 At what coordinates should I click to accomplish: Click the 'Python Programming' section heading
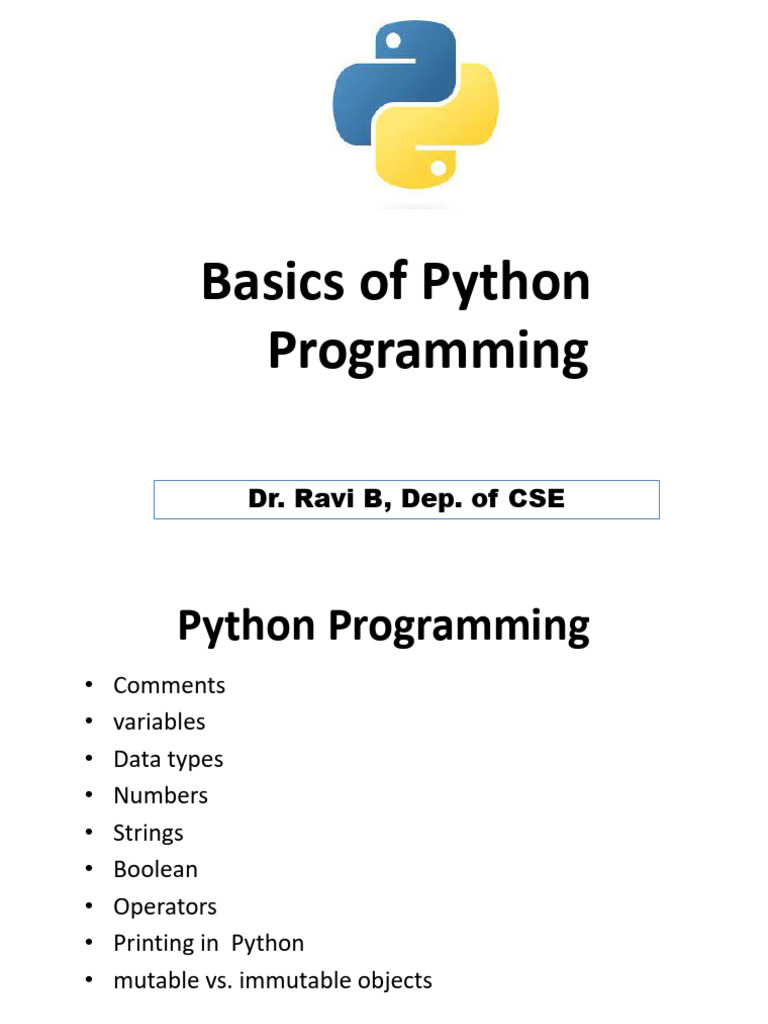coord(383,627)
